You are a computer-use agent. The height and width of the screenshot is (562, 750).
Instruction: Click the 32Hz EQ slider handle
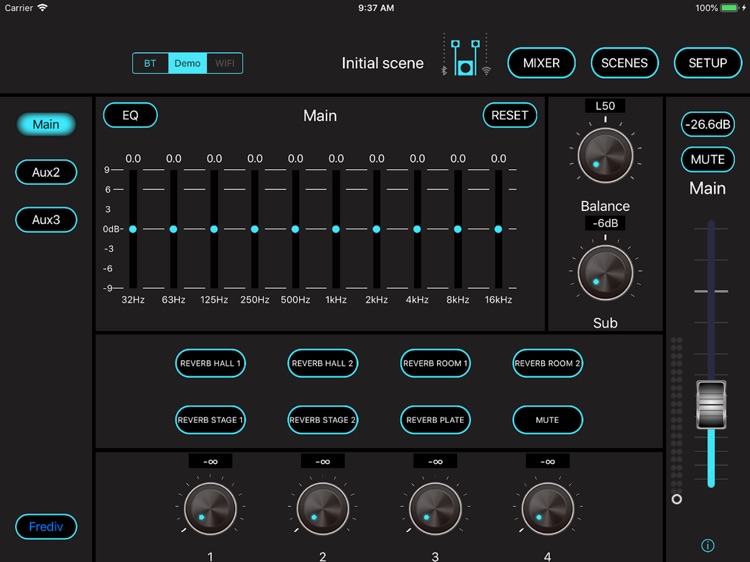[133, 229]
